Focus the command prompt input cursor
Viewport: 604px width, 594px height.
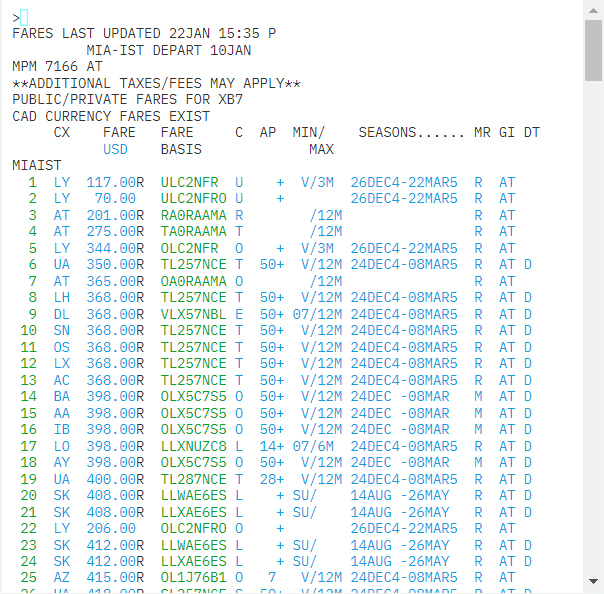24,17
